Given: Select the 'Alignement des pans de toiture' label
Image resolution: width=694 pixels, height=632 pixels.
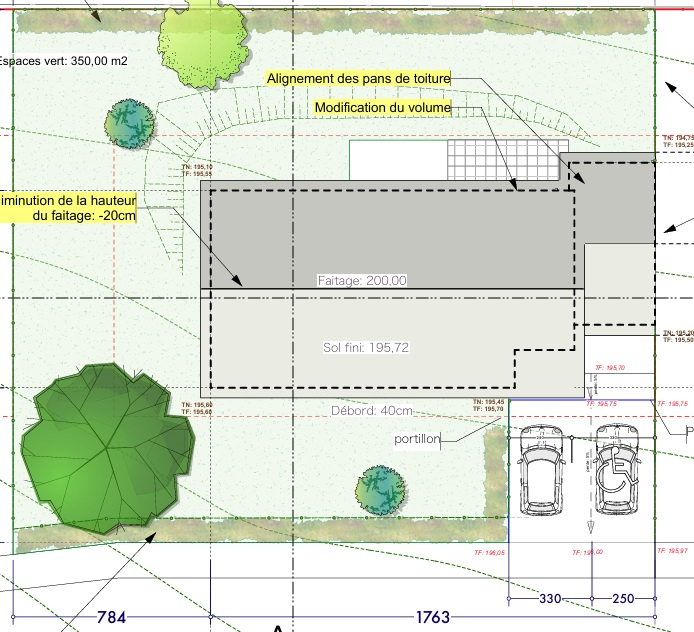Looking at the screenshot, I should coord(359,78).
